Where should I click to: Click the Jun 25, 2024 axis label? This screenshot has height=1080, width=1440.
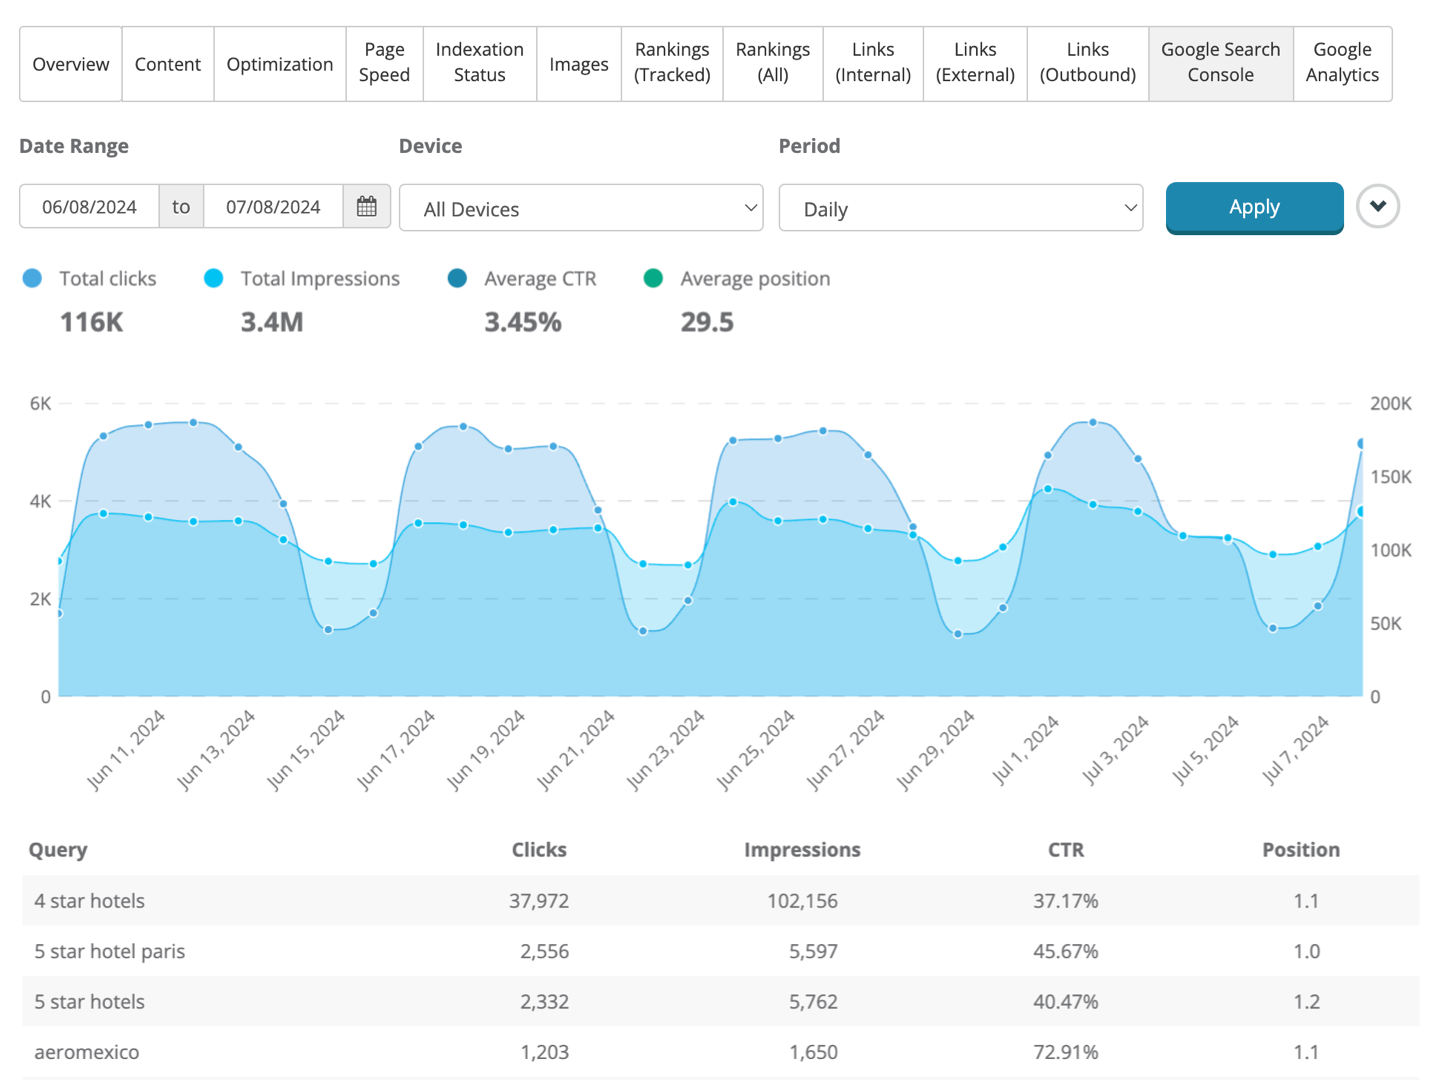756,750
